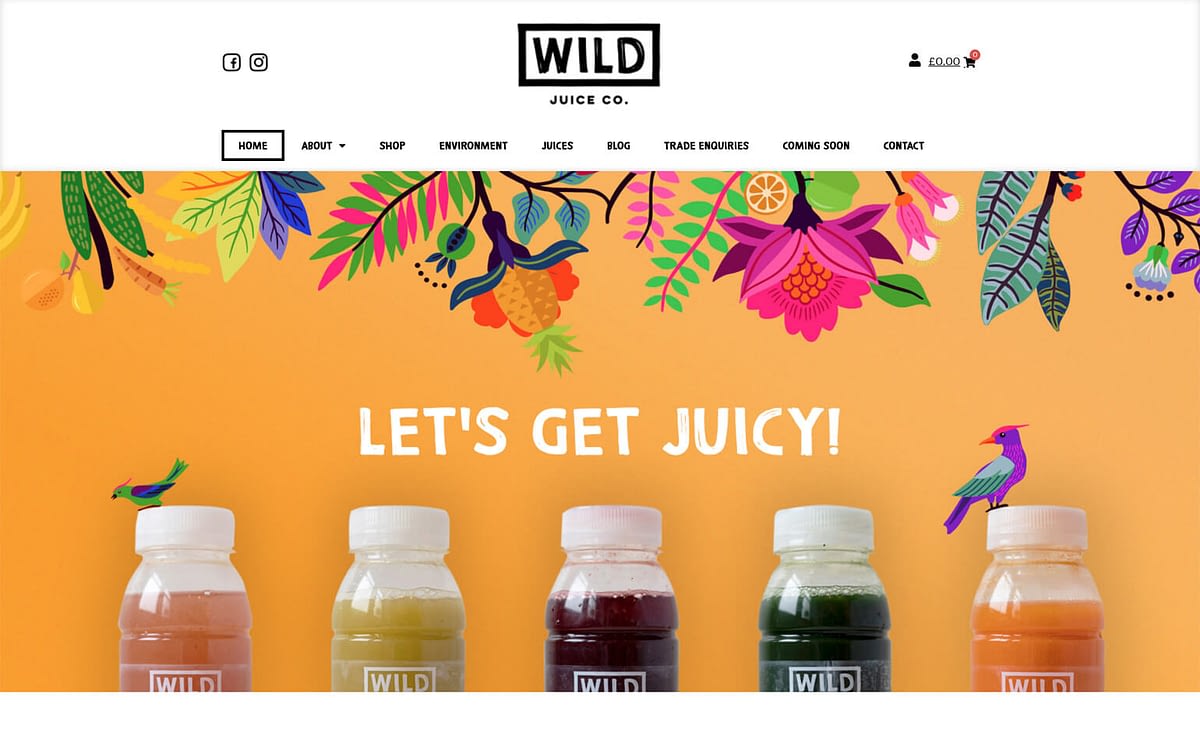
Task: Click the user account icon
Action: click(914, 60)
